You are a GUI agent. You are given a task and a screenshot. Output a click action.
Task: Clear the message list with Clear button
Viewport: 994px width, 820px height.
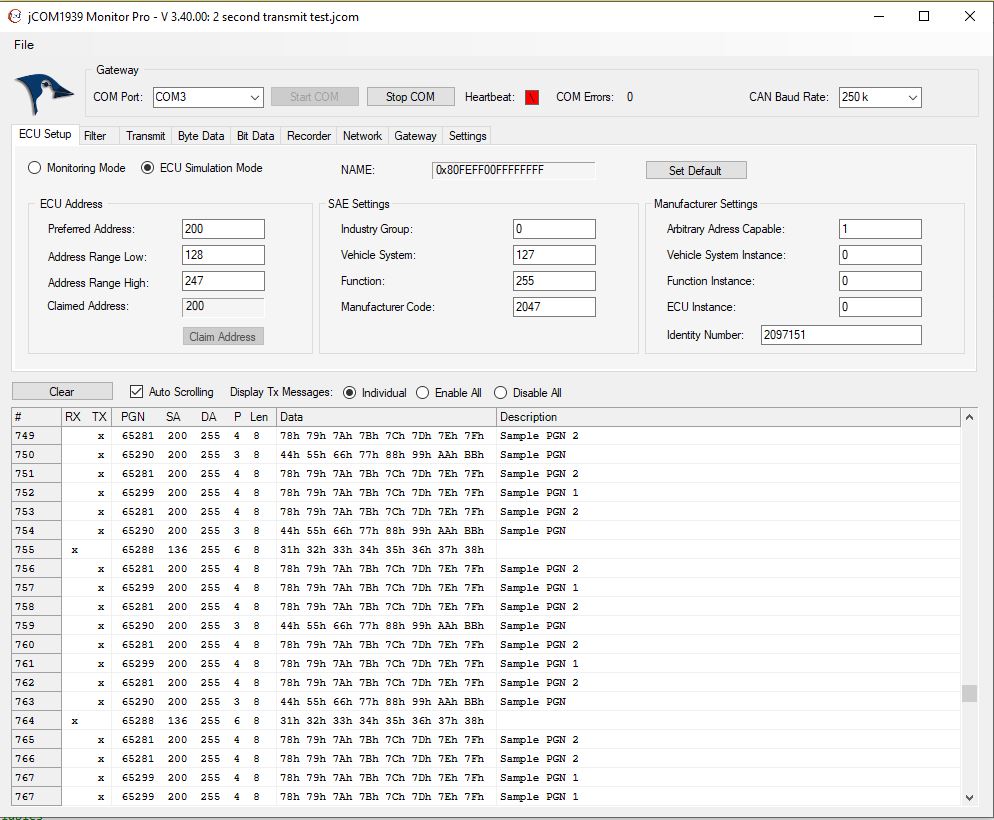click(x=62, y=392)
